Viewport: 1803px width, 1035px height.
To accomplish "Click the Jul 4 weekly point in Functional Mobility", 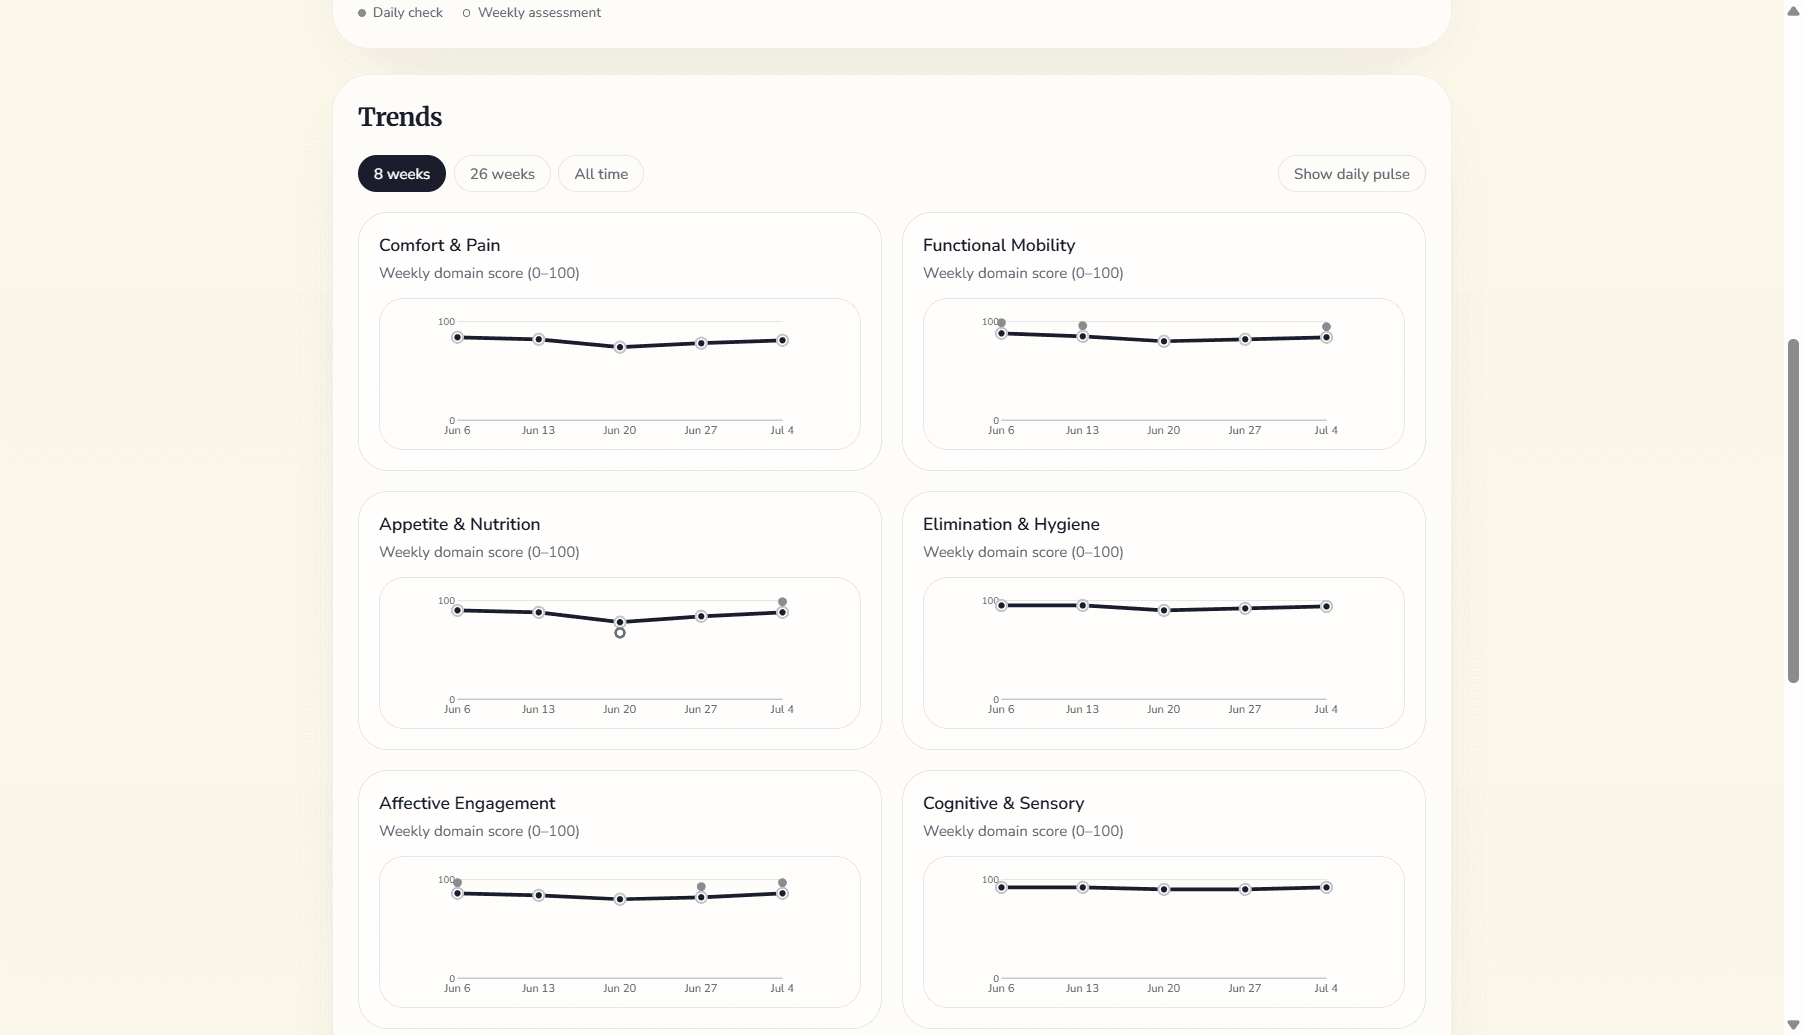I will pyautogui.click(x=1326, y=337).
